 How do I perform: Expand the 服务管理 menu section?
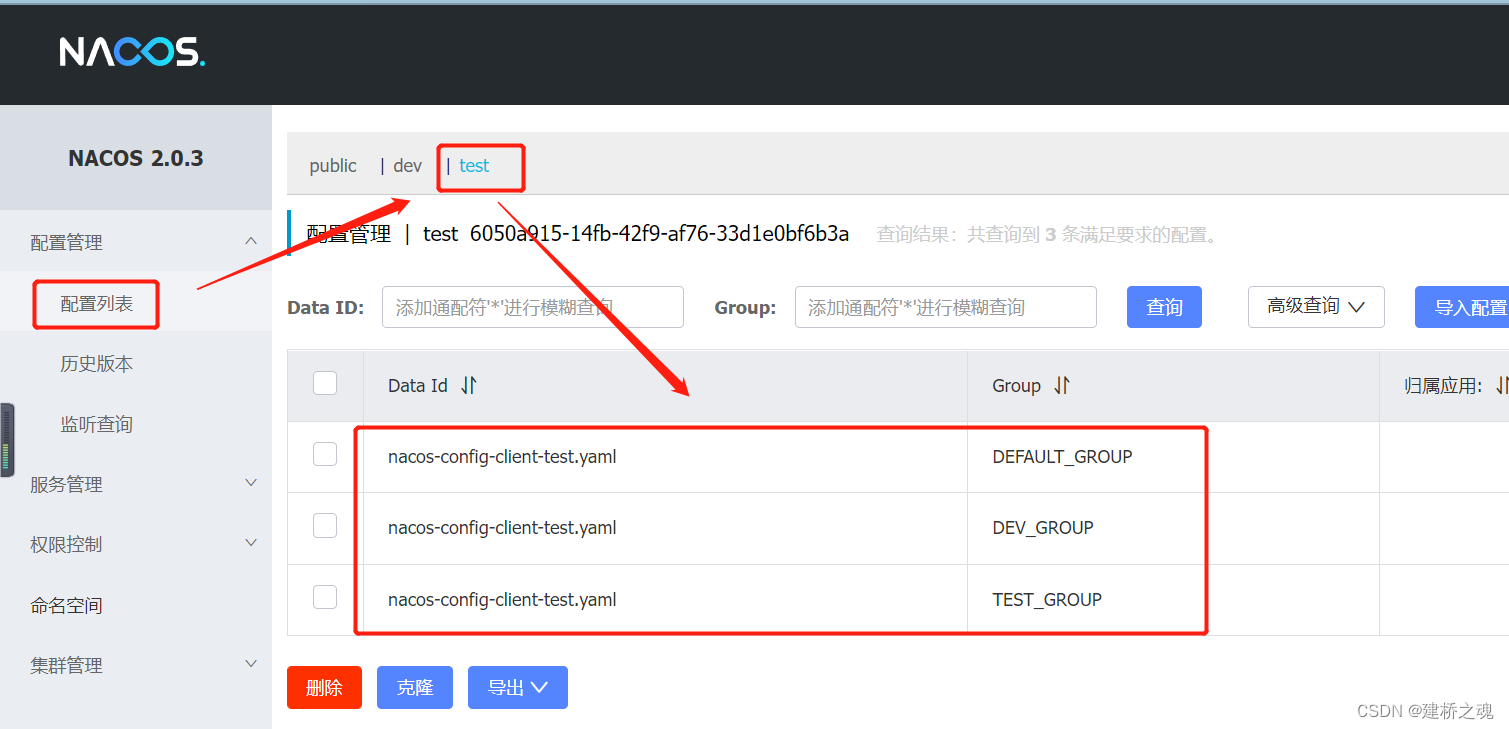(x=251, y=483)
